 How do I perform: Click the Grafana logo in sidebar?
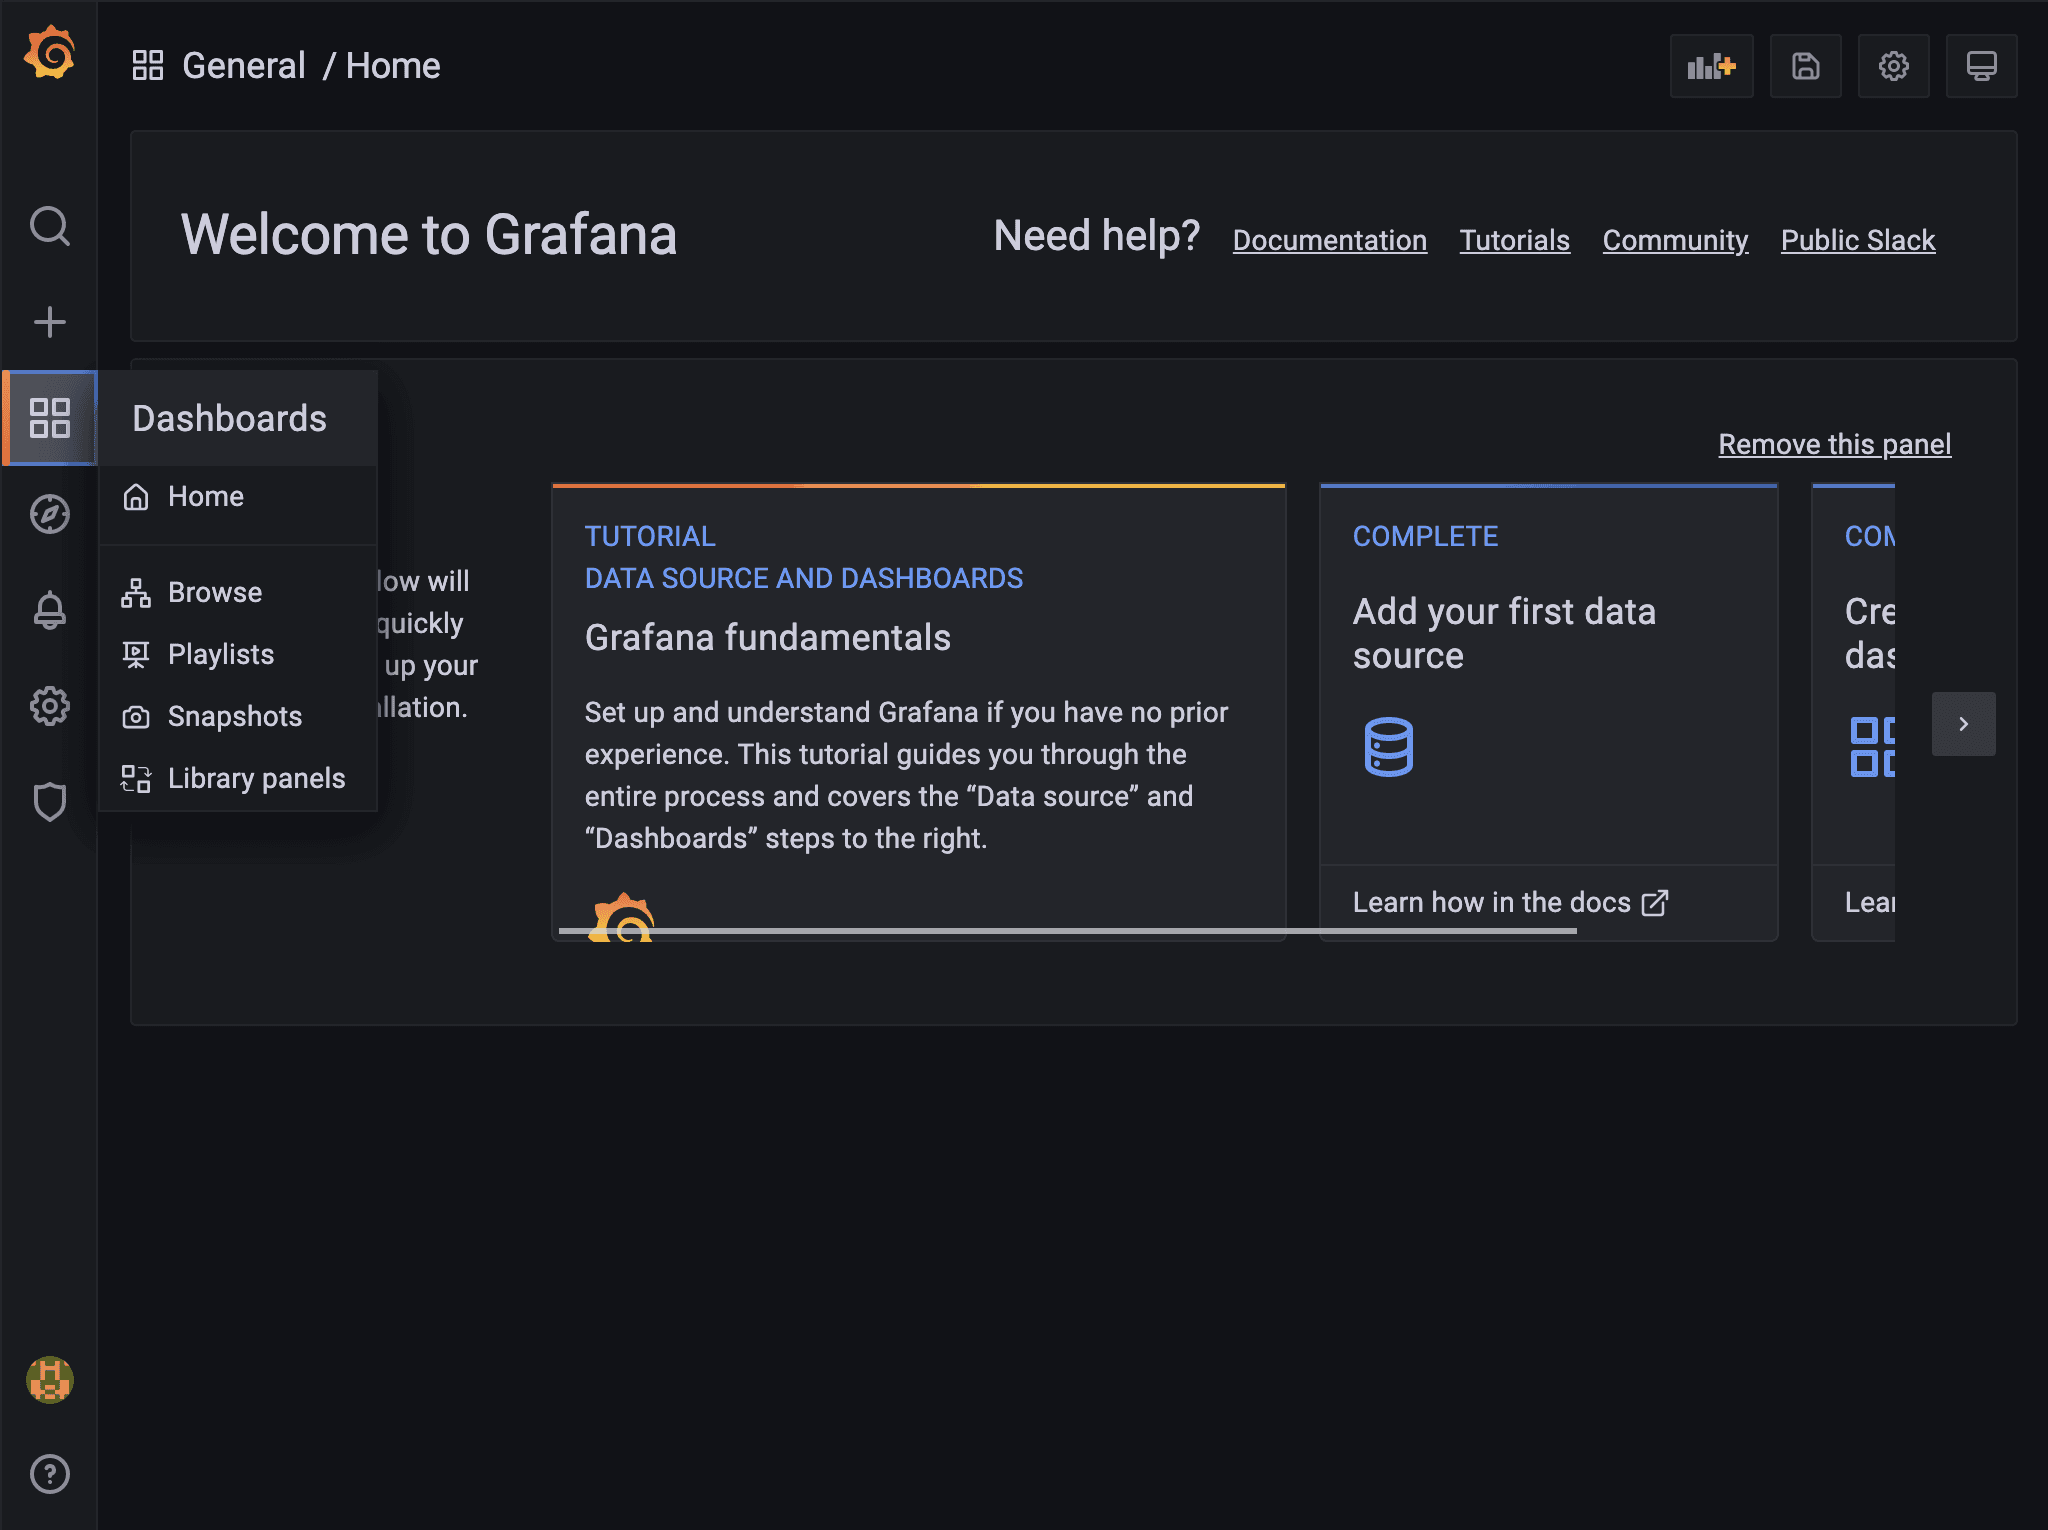(x=49, y=53)
